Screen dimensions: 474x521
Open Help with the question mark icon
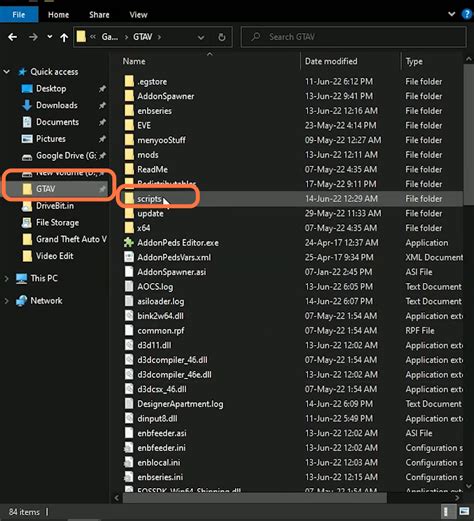(x=467, y=14)
